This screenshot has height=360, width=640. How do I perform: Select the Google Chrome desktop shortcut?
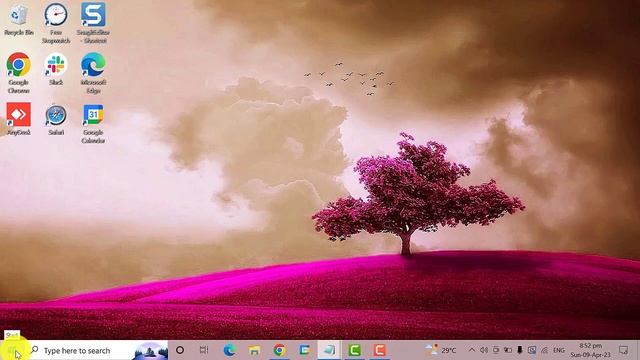point(18,73)
